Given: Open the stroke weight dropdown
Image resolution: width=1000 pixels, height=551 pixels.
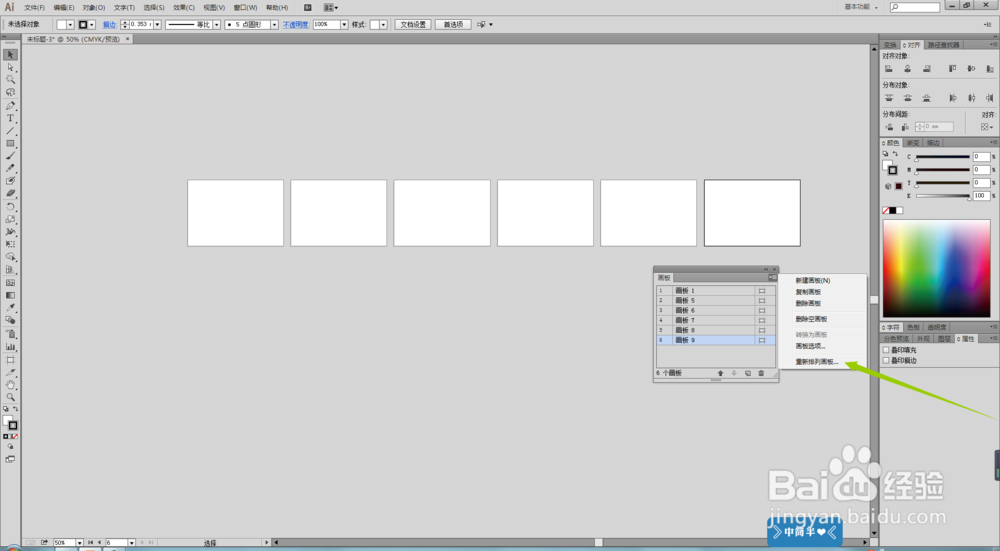Looking at the screenshot, I should 158,25.
